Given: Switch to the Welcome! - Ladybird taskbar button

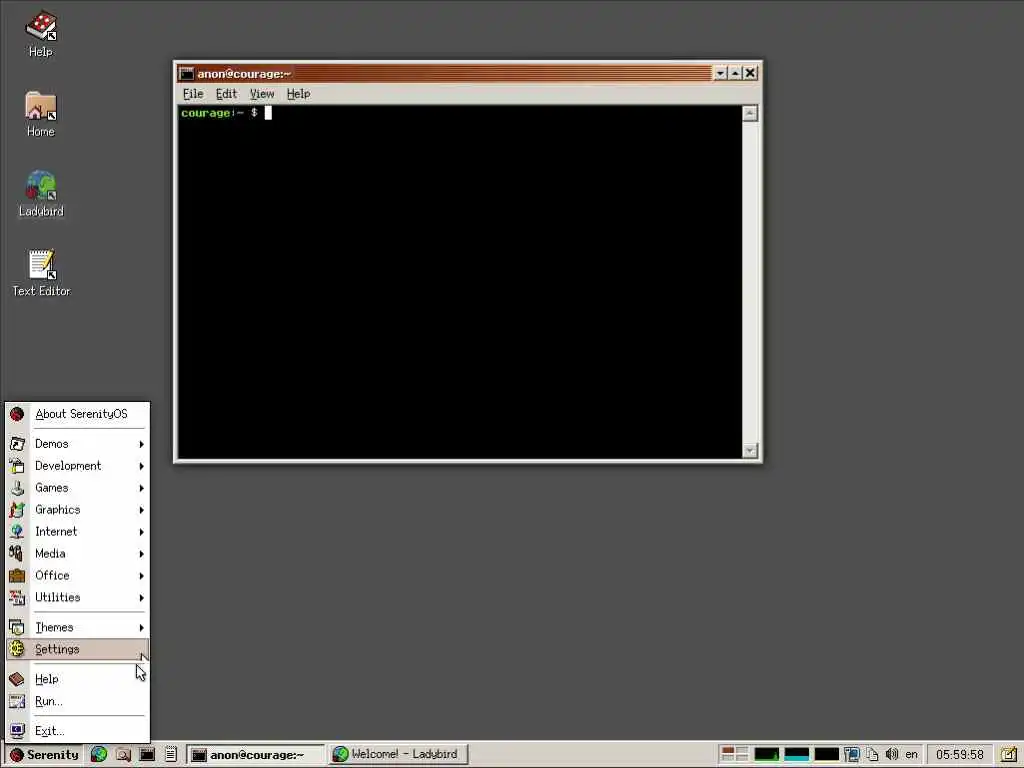Looking at the screenshot, I should (398, 754).
